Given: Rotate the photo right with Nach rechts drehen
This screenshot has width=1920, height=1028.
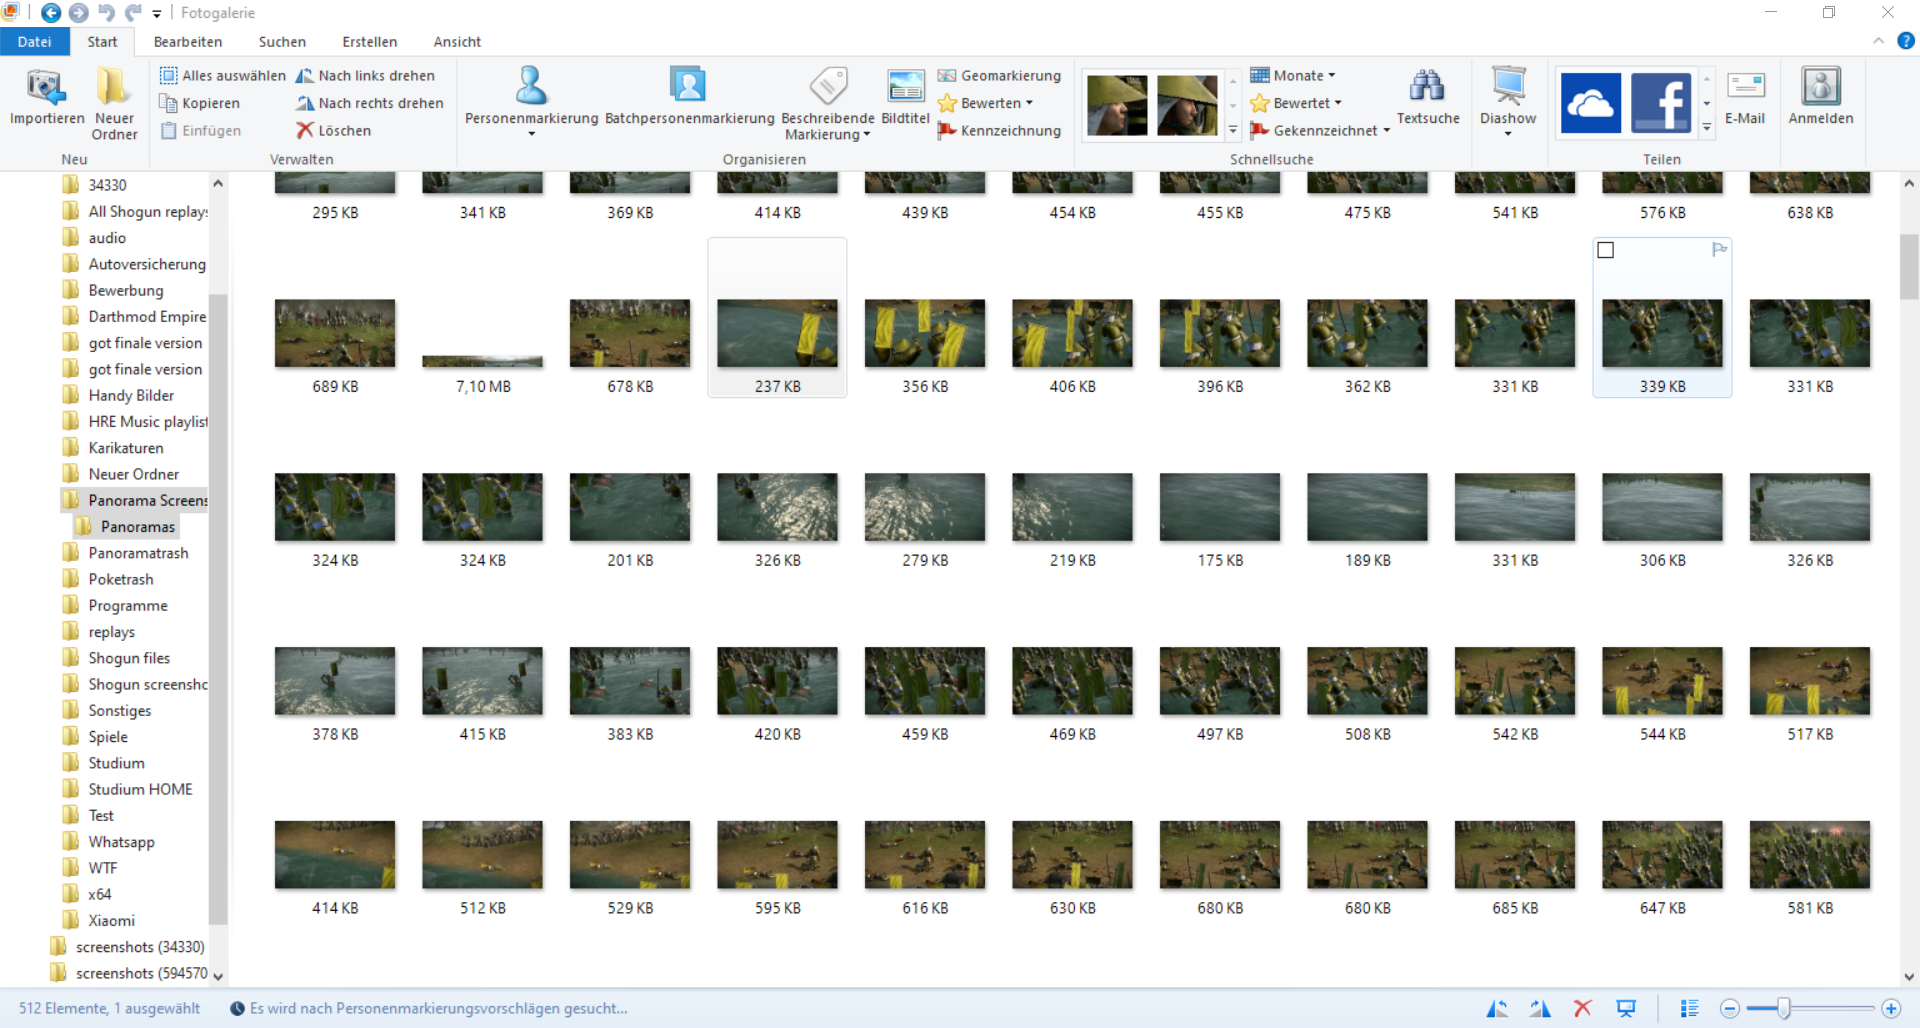Looking at the screenshot, I should coord(369,103).
